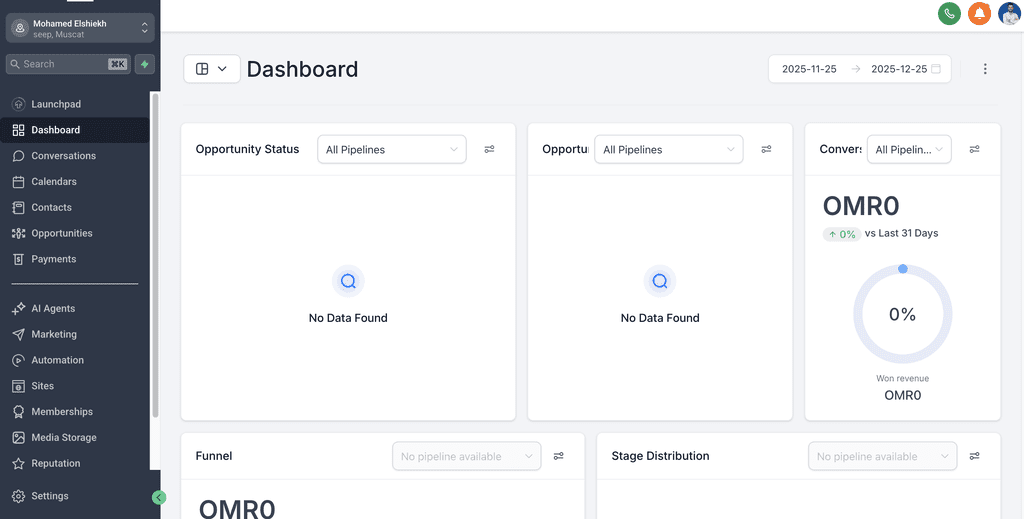Image resolution: width=1024 pixels, height=519 pixels.
Task: Click the green lightning quick-actions icon
Action: (x=145, y=64)
